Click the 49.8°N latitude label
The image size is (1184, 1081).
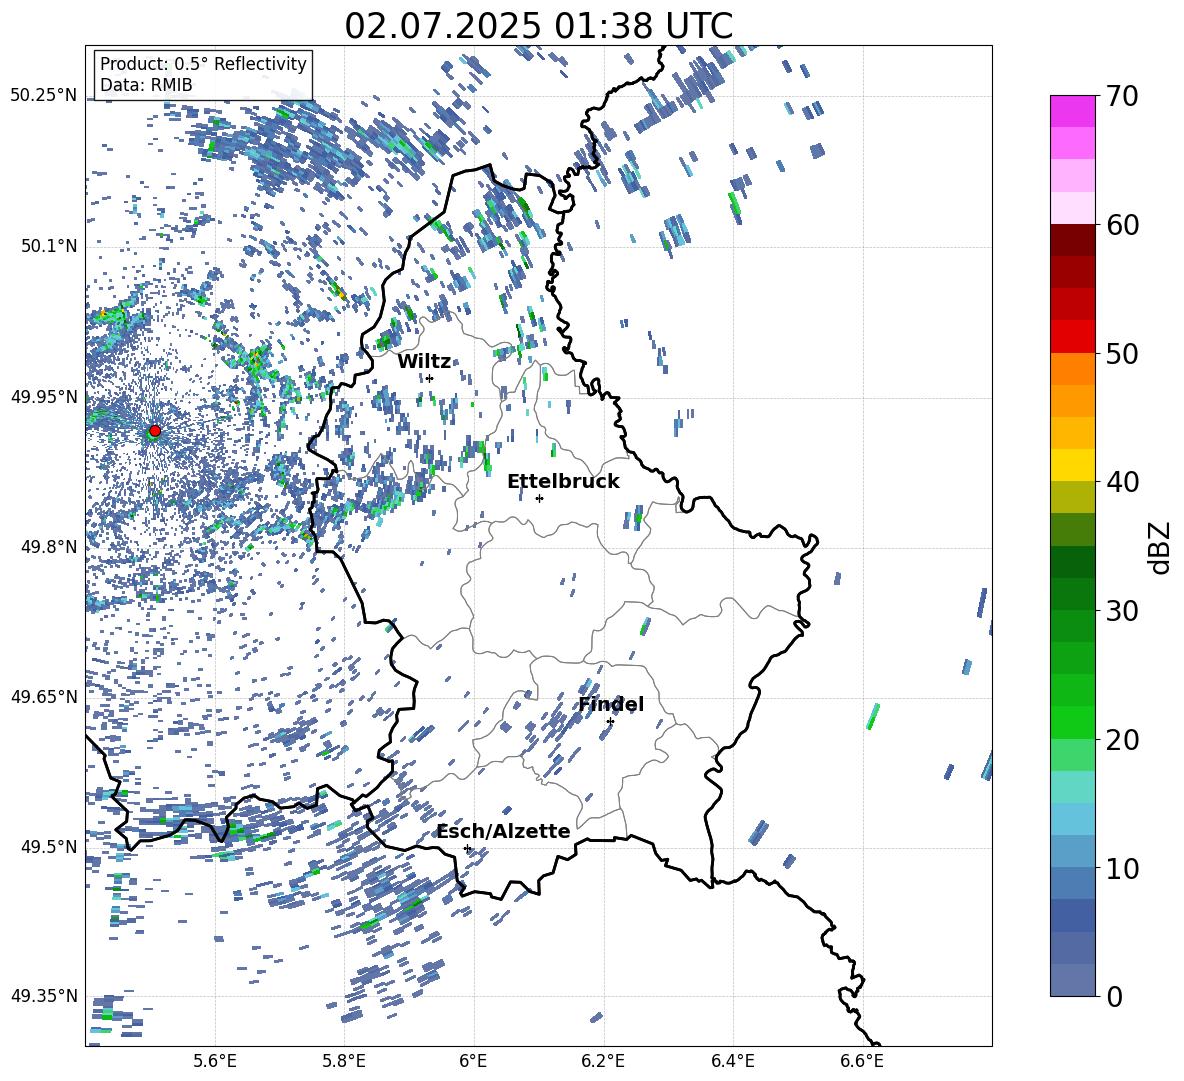pos(49,547)
